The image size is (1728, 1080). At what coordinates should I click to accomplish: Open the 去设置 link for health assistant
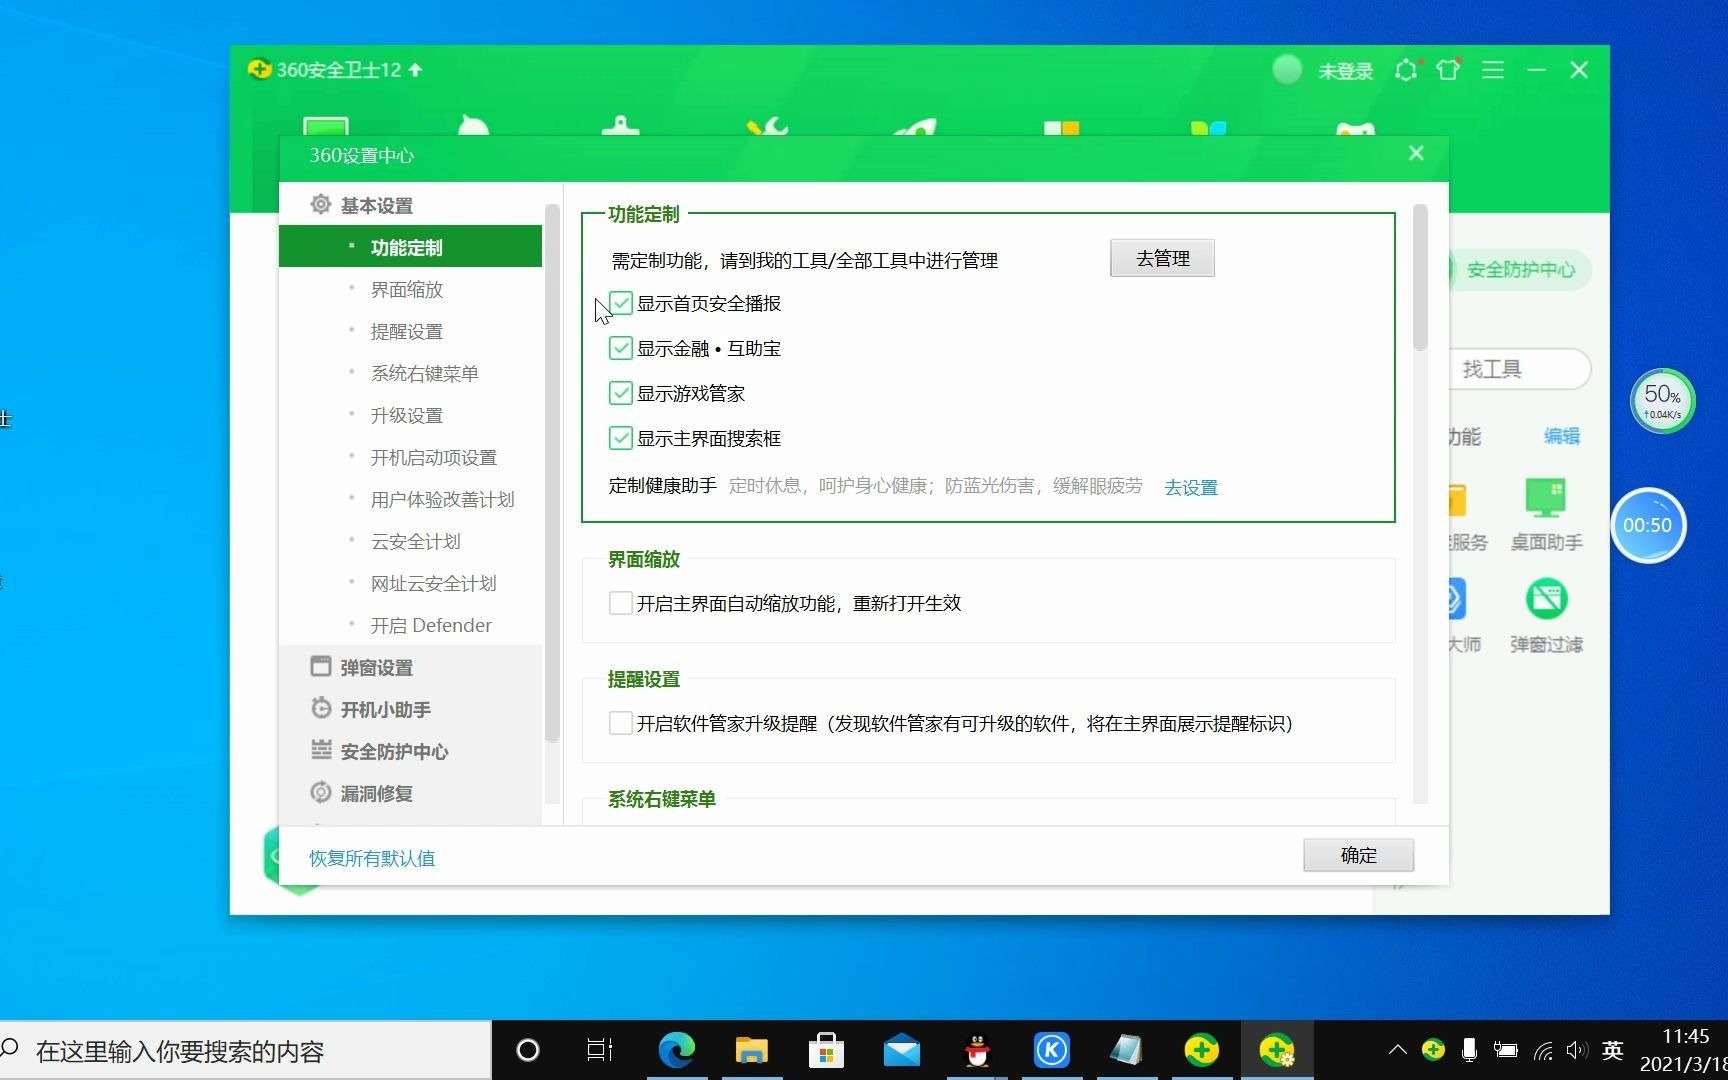point(1190,487)
